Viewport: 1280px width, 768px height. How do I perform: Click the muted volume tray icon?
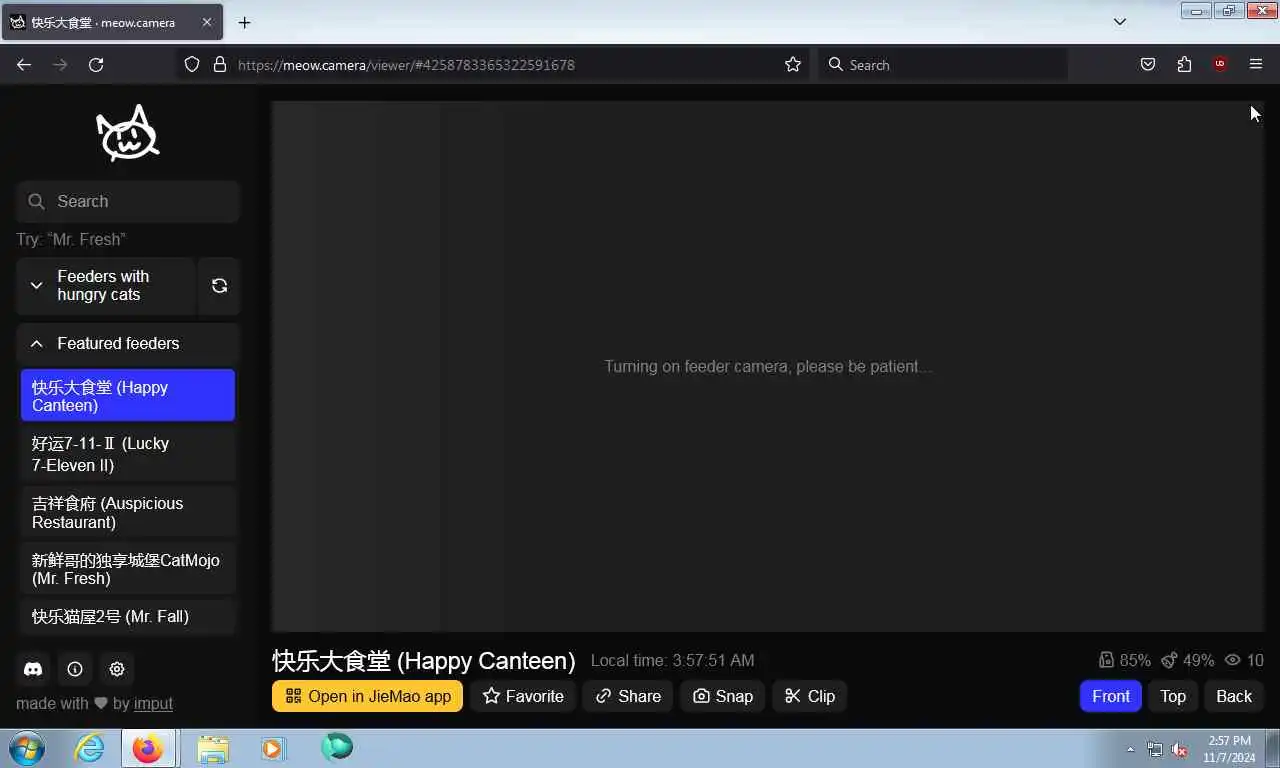coord(1179,749)
